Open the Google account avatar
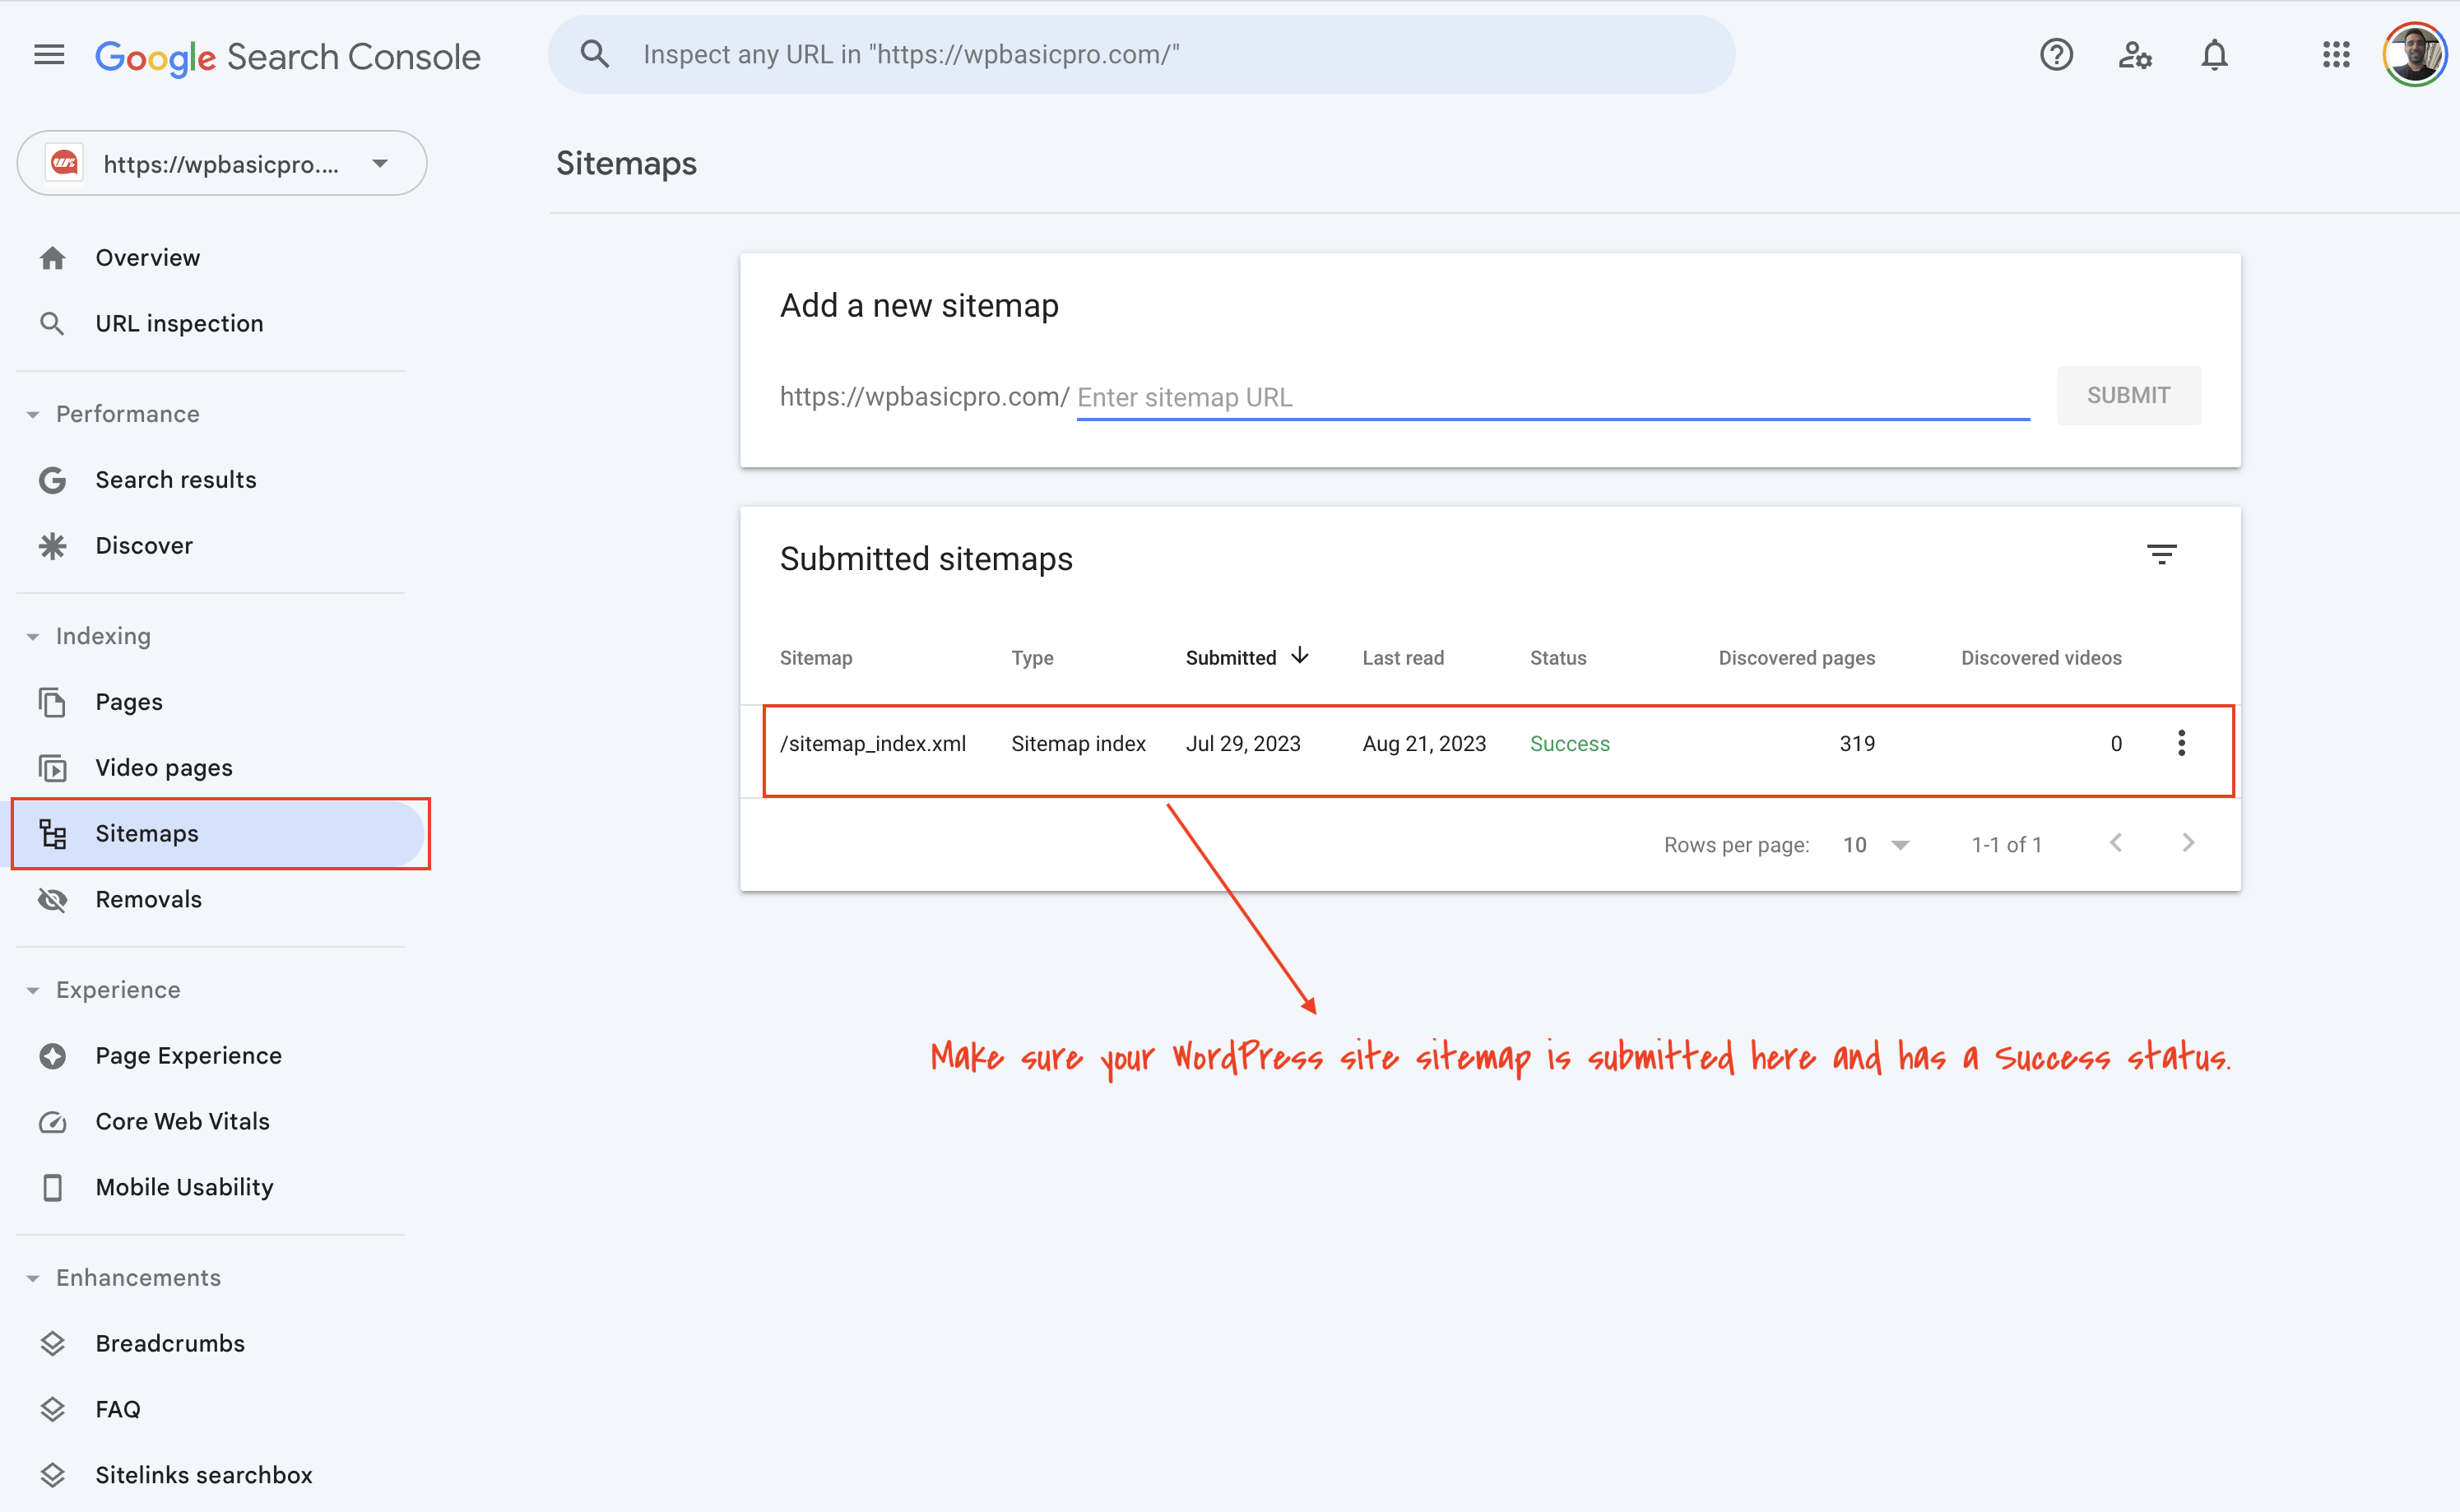Screen dimensions: 2460x1512 tap(2415, 55)
